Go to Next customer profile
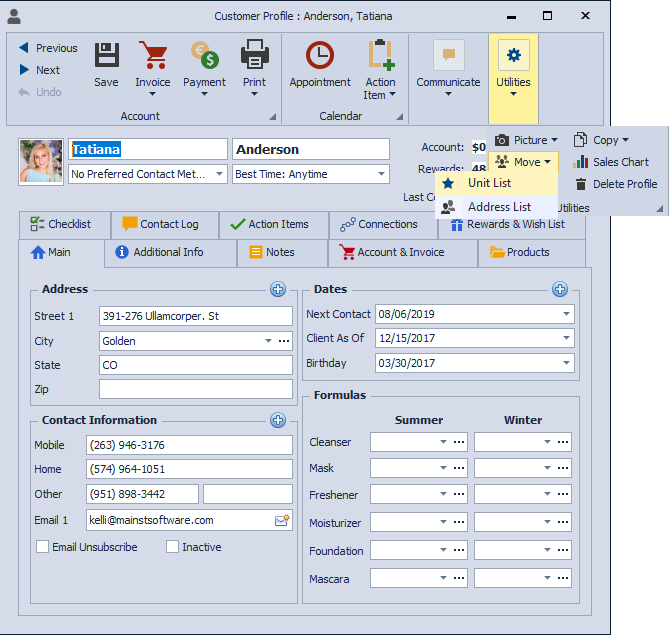This screenshot has height=635, width=669. pyautogui.click(x=40, y=70)
